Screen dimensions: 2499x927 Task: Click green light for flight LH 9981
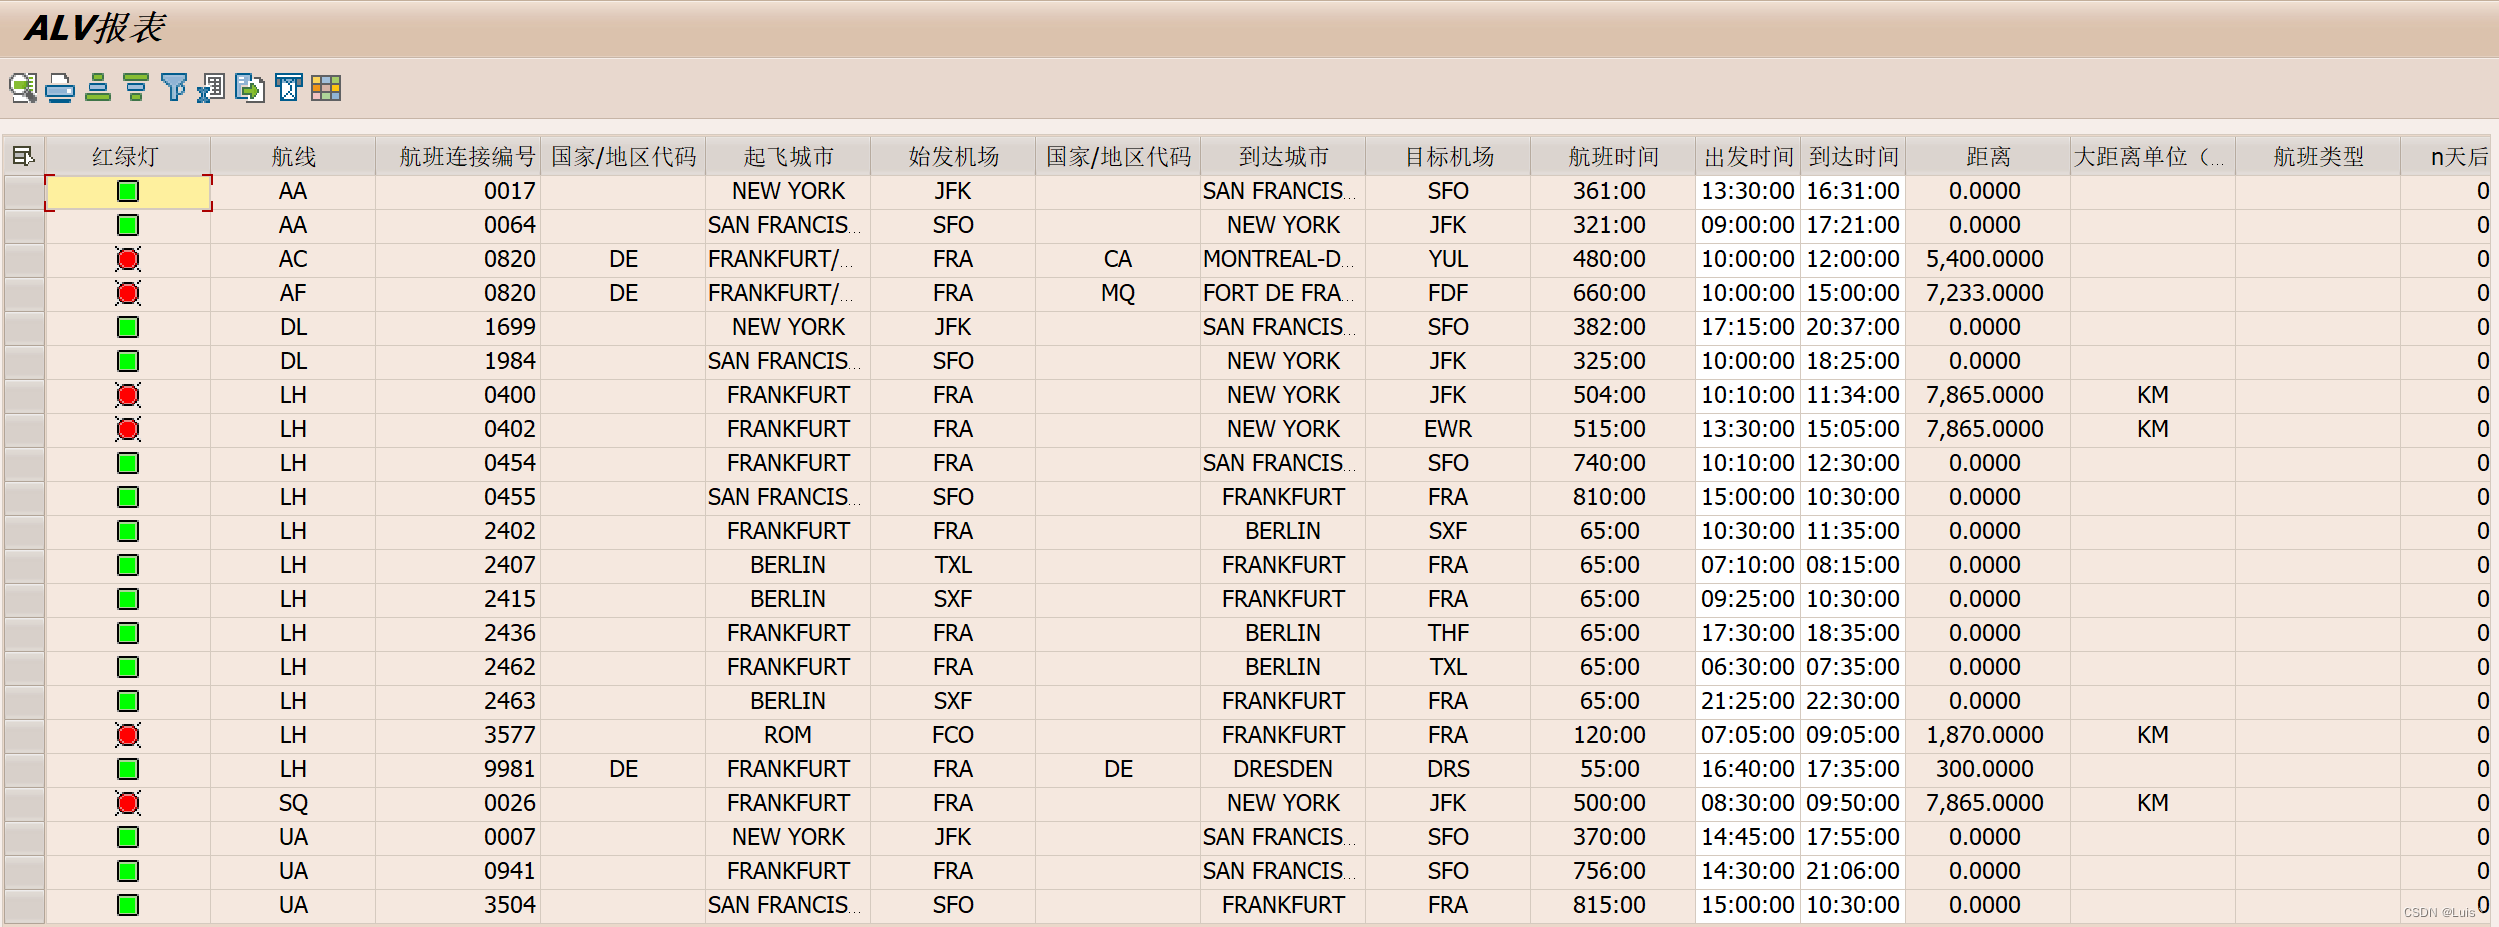click(128, 769)
